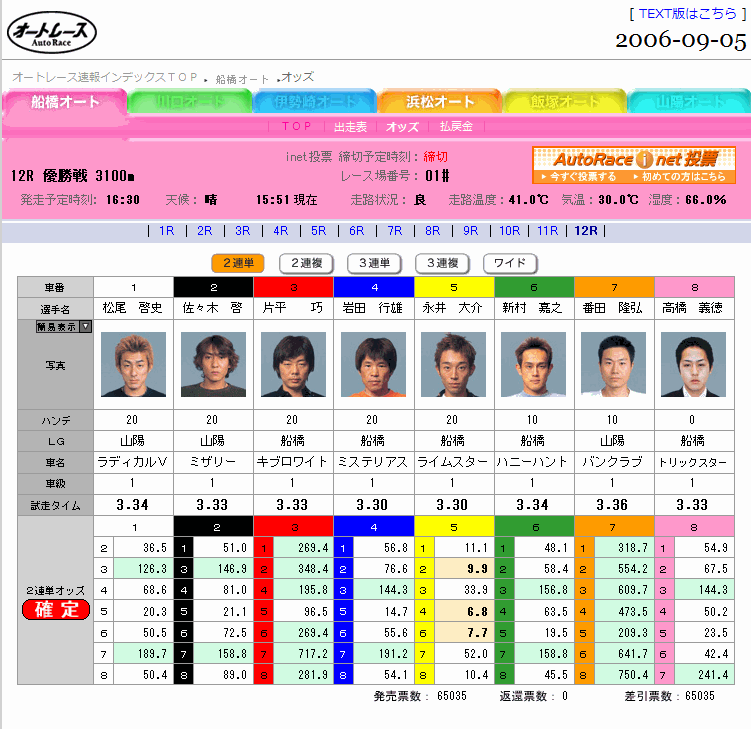Click photo of rider 永井 大介
The width and height of the screenshot is (751, 729).
454,364
